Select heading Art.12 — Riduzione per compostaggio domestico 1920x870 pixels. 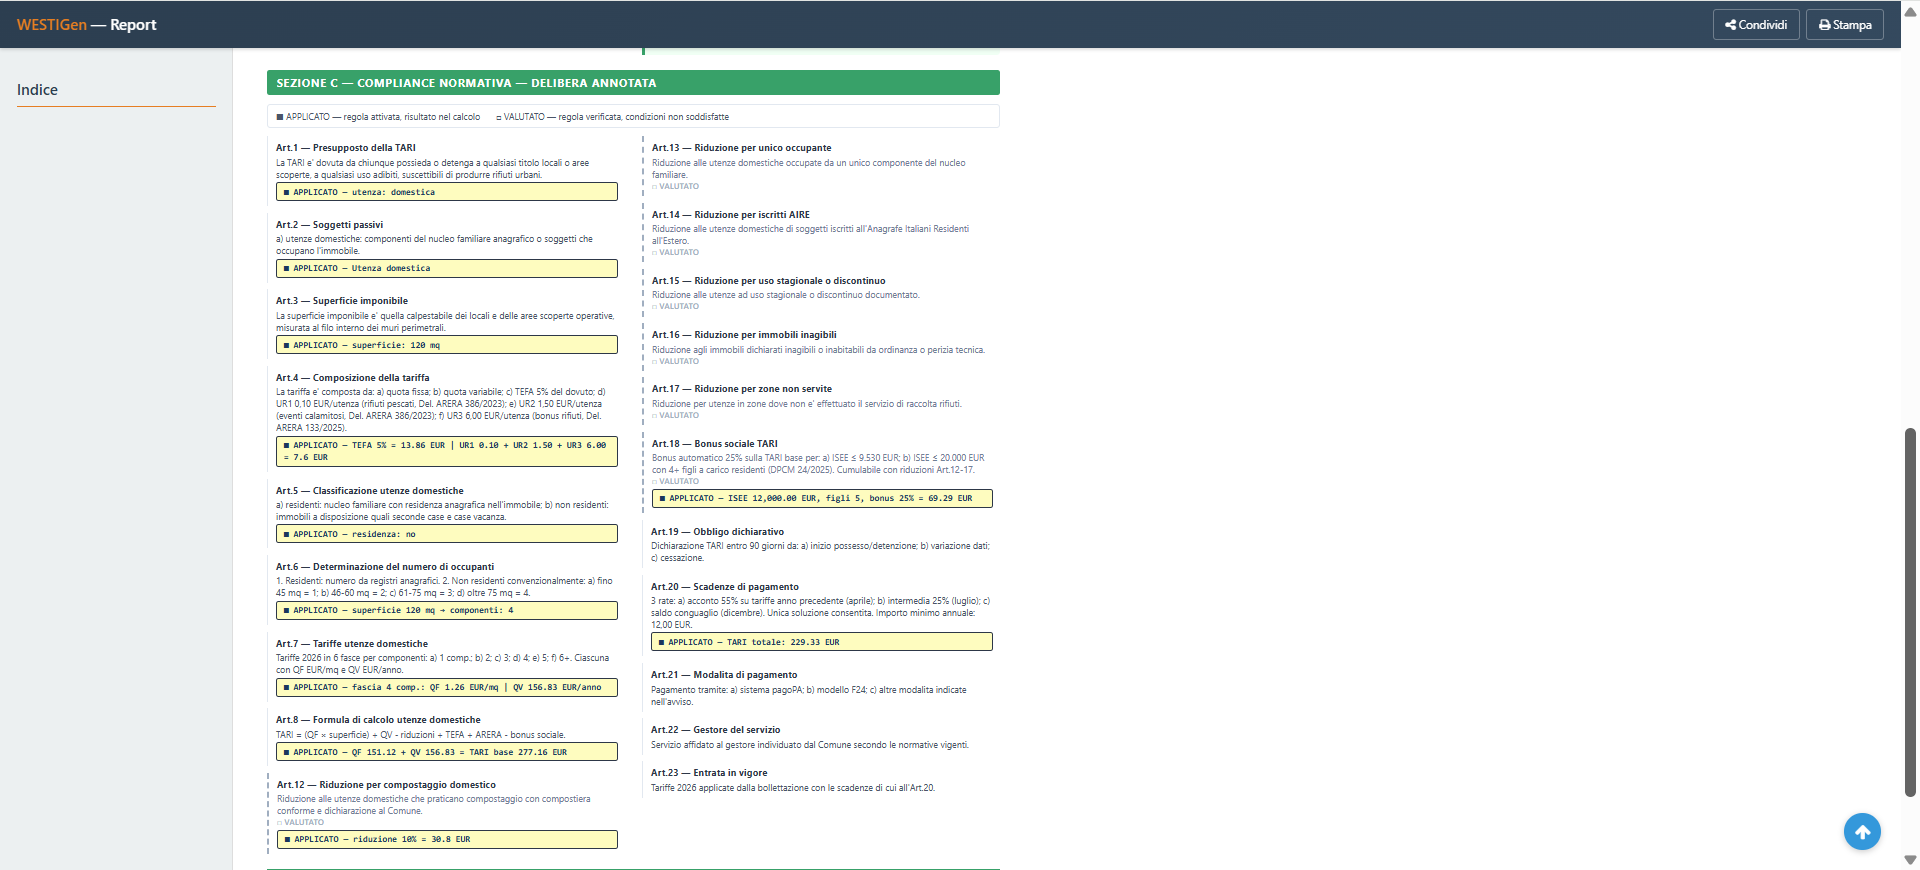[386, 785]
